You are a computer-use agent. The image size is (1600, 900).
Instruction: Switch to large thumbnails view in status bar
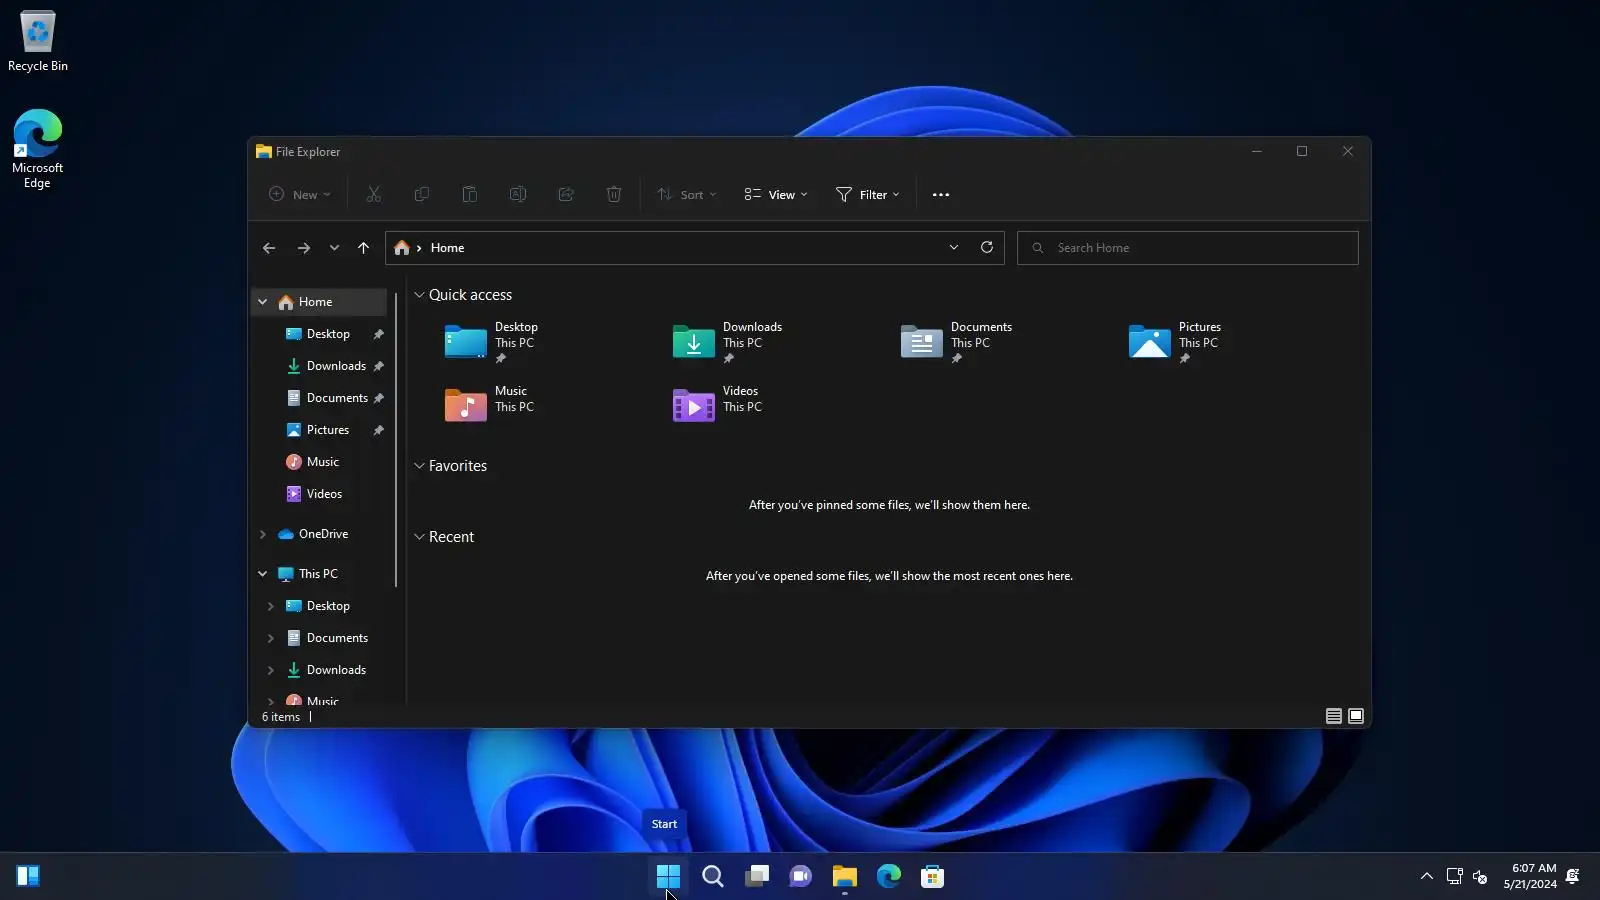point(1356,716)
